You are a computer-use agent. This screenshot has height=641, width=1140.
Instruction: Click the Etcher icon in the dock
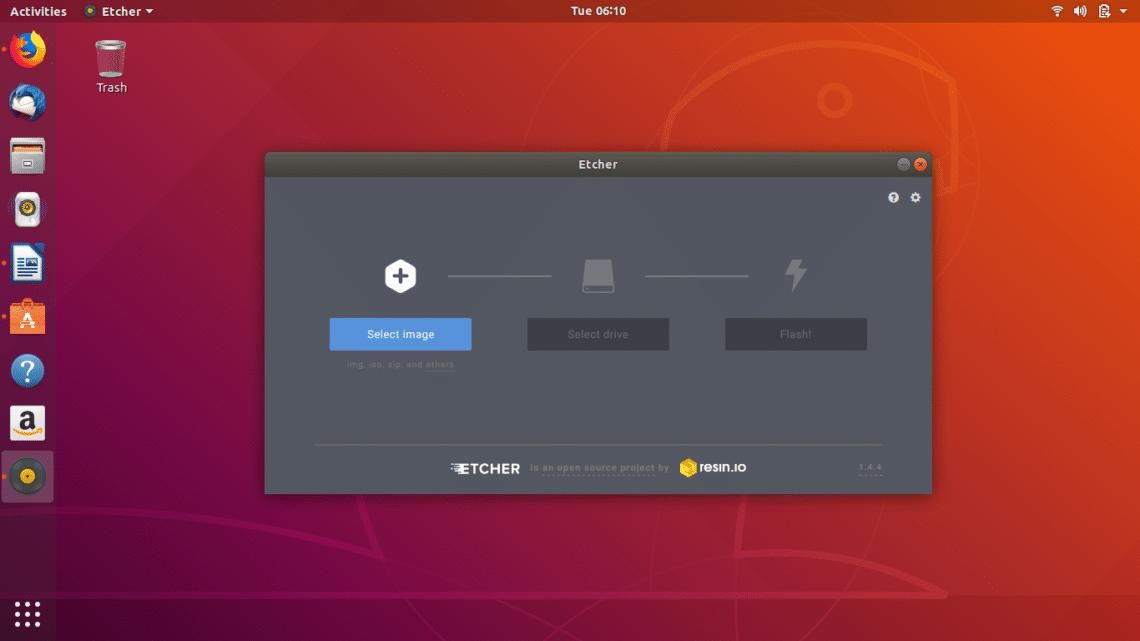click(27, 477)
